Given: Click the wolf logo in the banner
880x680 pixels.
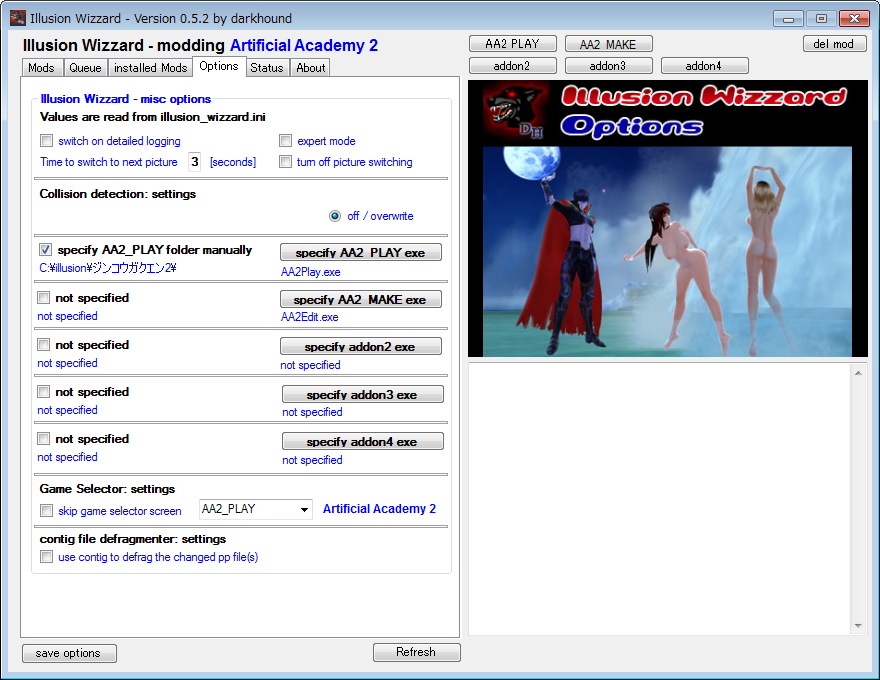Looking at the screenshot, I should click(515, 110).
